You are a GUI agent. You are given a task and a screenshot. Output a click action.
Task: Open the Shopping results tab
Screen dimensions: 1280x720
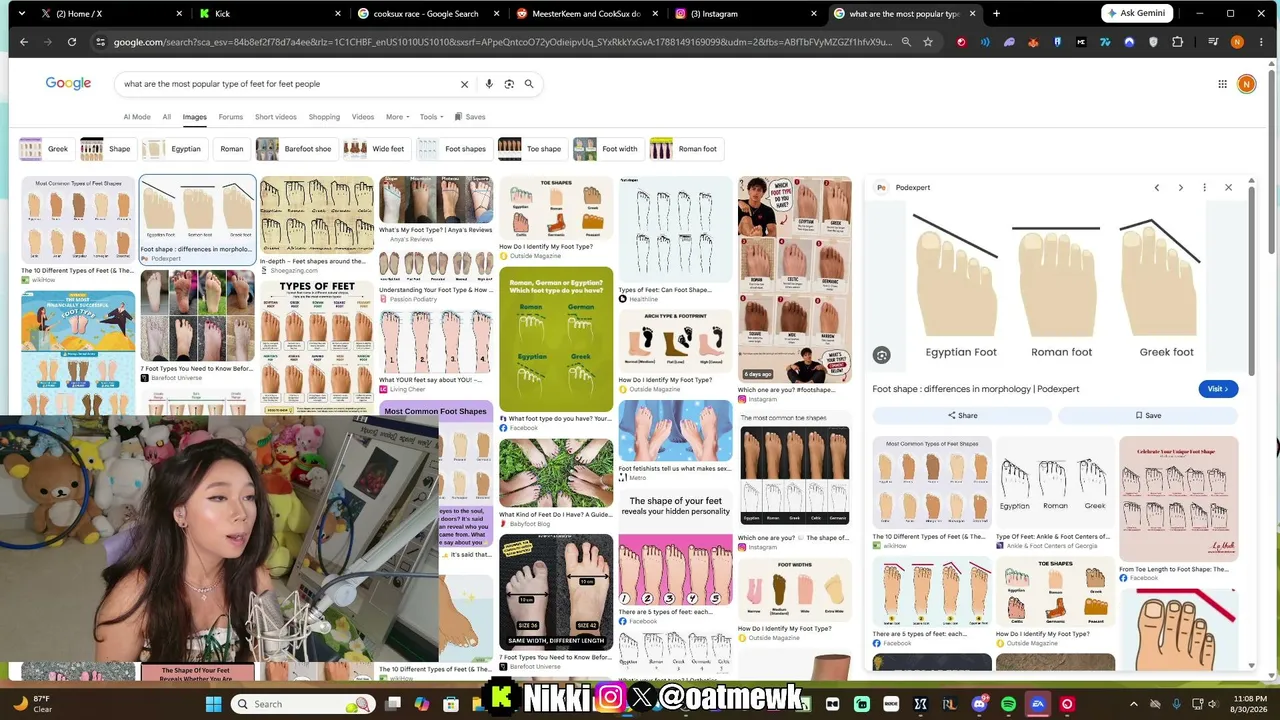324,117
